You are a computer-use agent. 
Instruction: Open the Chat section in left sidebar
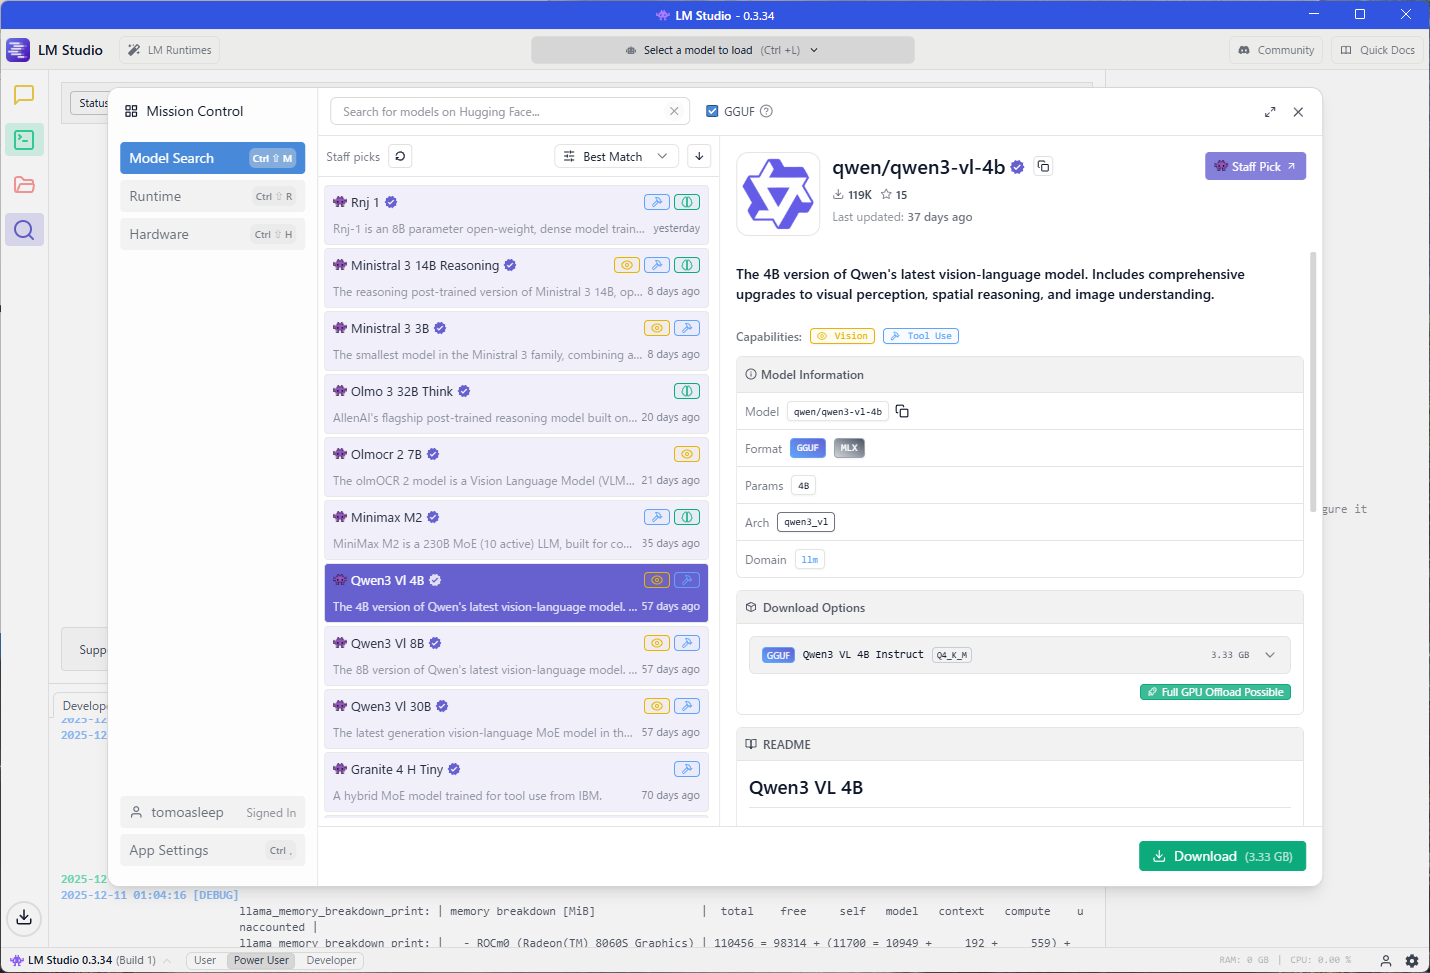pos(24,95)
